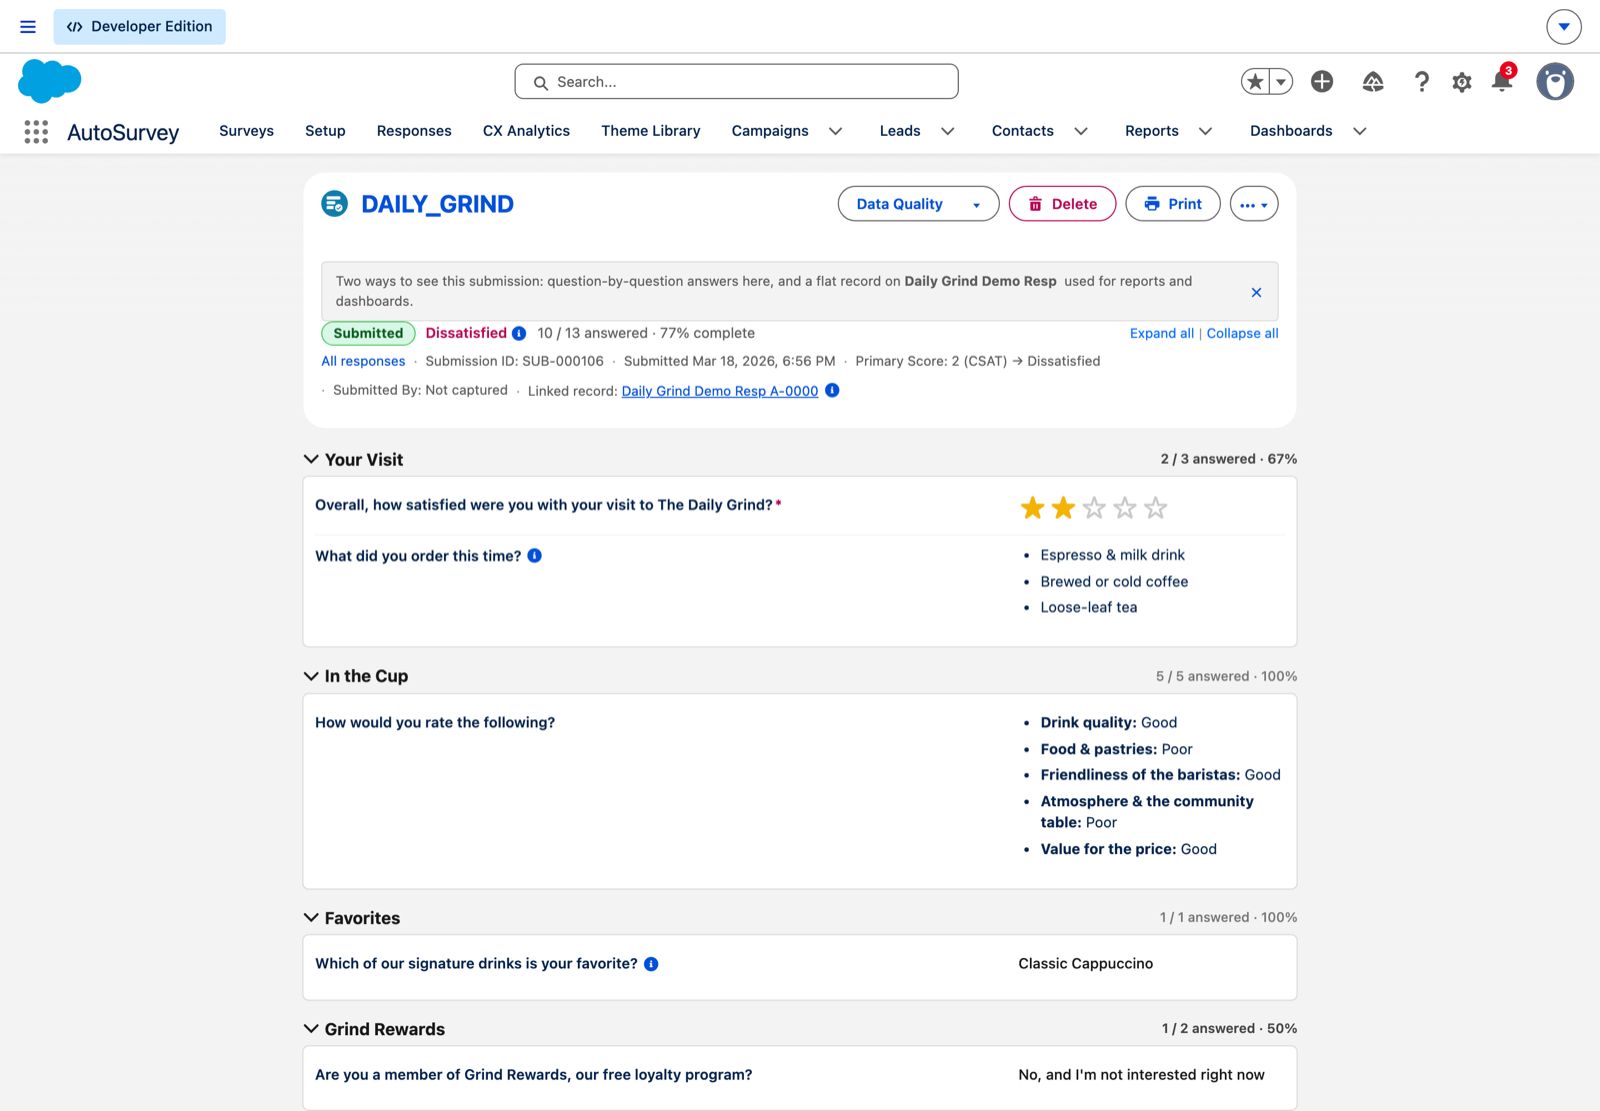This screenshot has width=1600, height=1111.
Task: Click the Submitted status badge
Action: (x=368, y=333)
